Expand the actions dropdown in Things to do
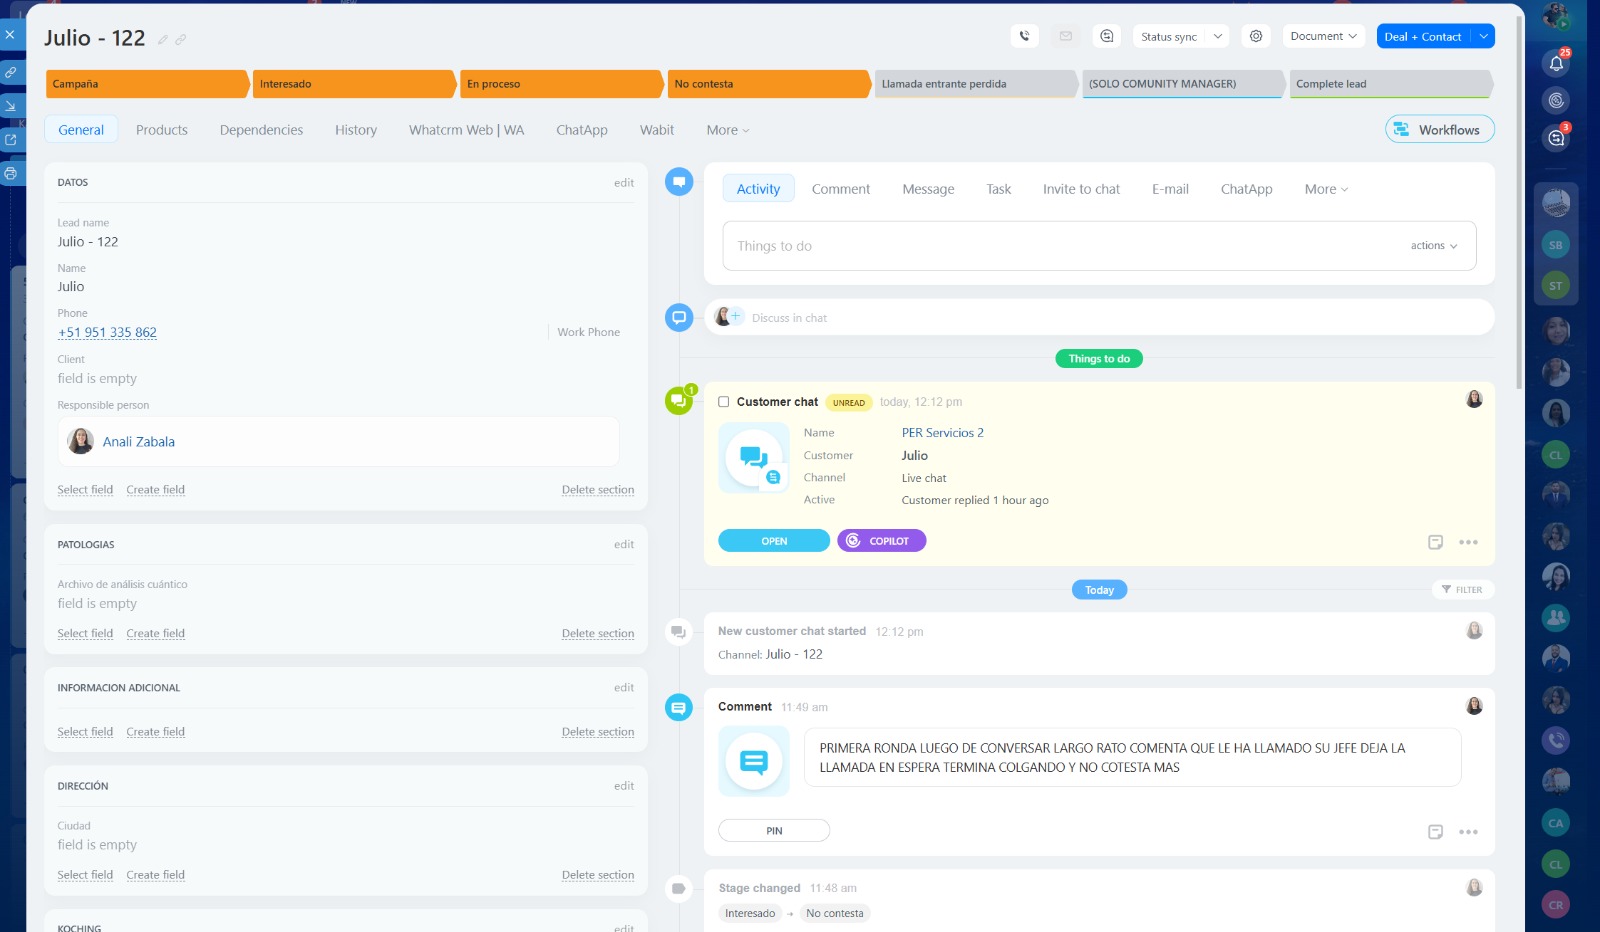 1434,246
